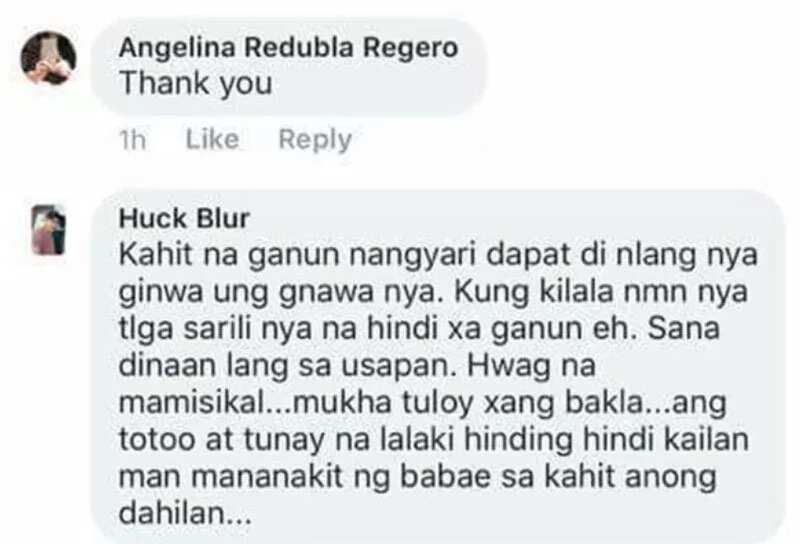
Task: Click Huck Blur's long comment bubble
Action: 438,366
